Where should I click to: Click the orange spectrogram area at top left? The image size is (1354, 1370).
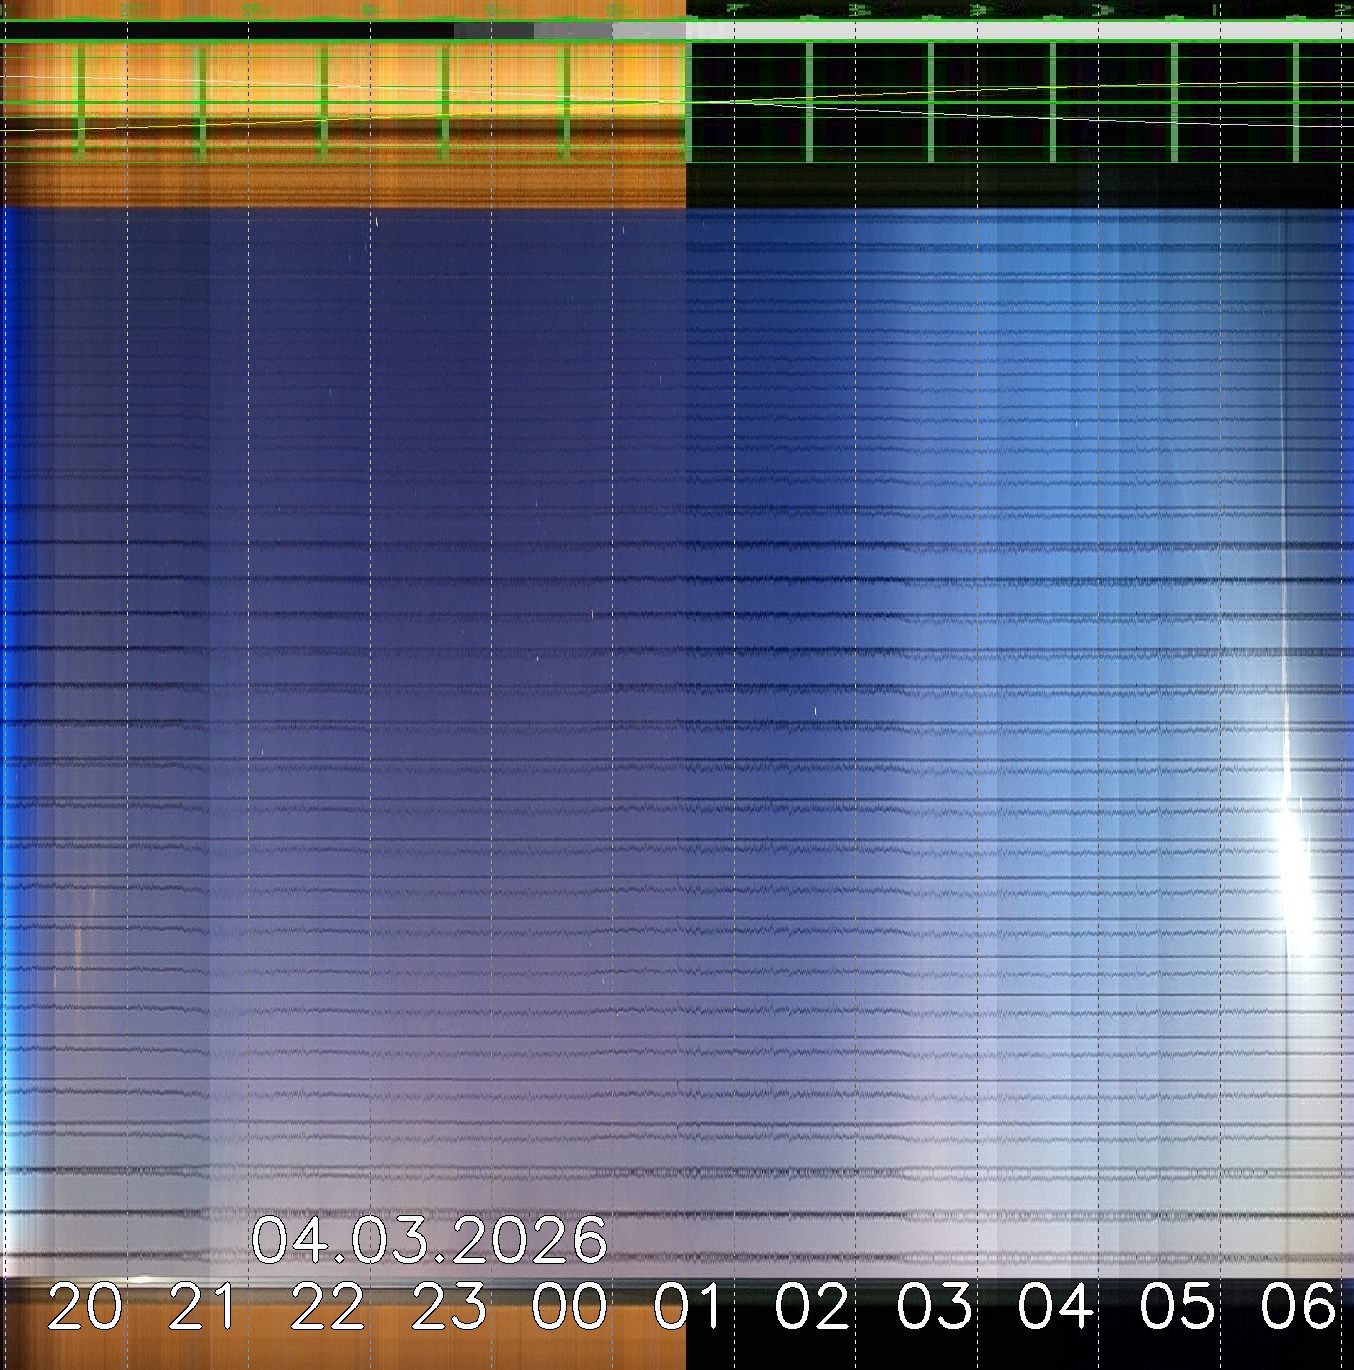(340, 100)
